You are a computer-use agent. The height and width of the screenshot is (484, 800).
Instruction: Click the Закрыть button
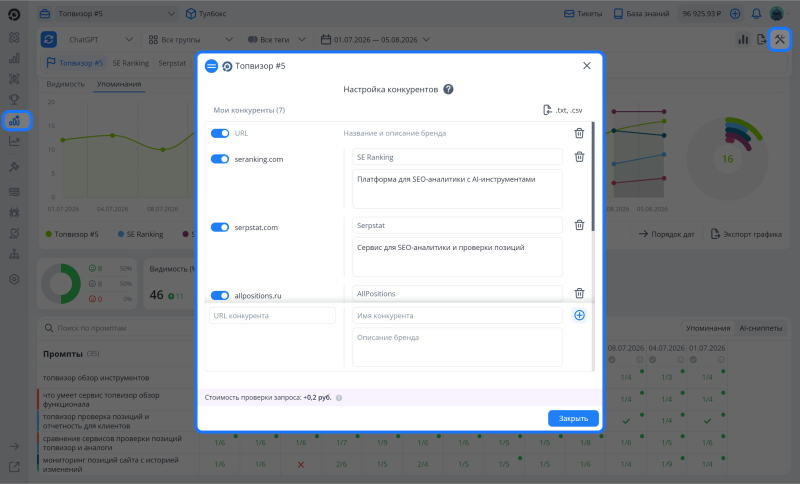pos(573,418)
